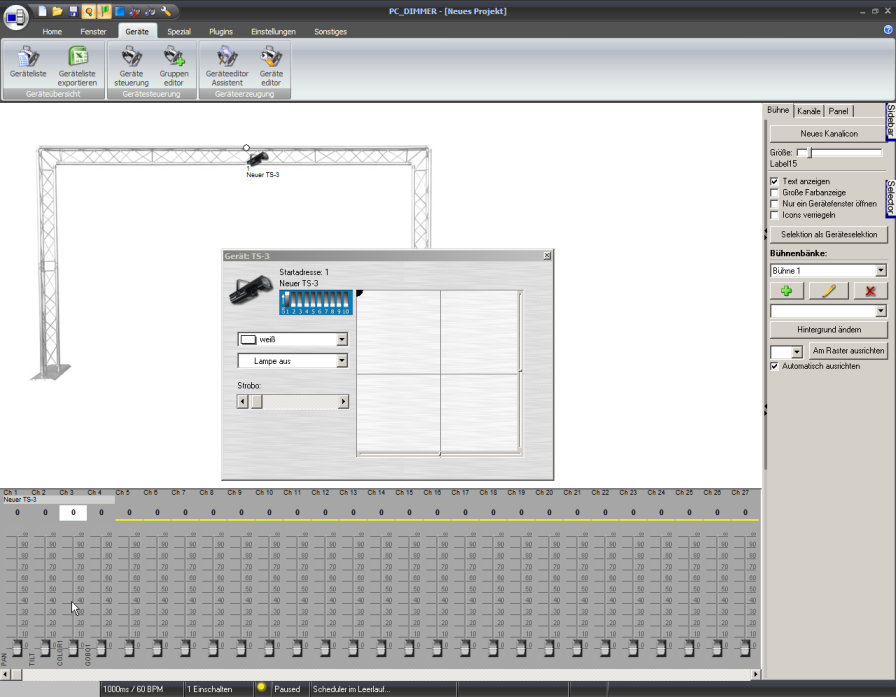Open the small grid dropdown beside Am Raster ausrichten

[x=797, y=351]
